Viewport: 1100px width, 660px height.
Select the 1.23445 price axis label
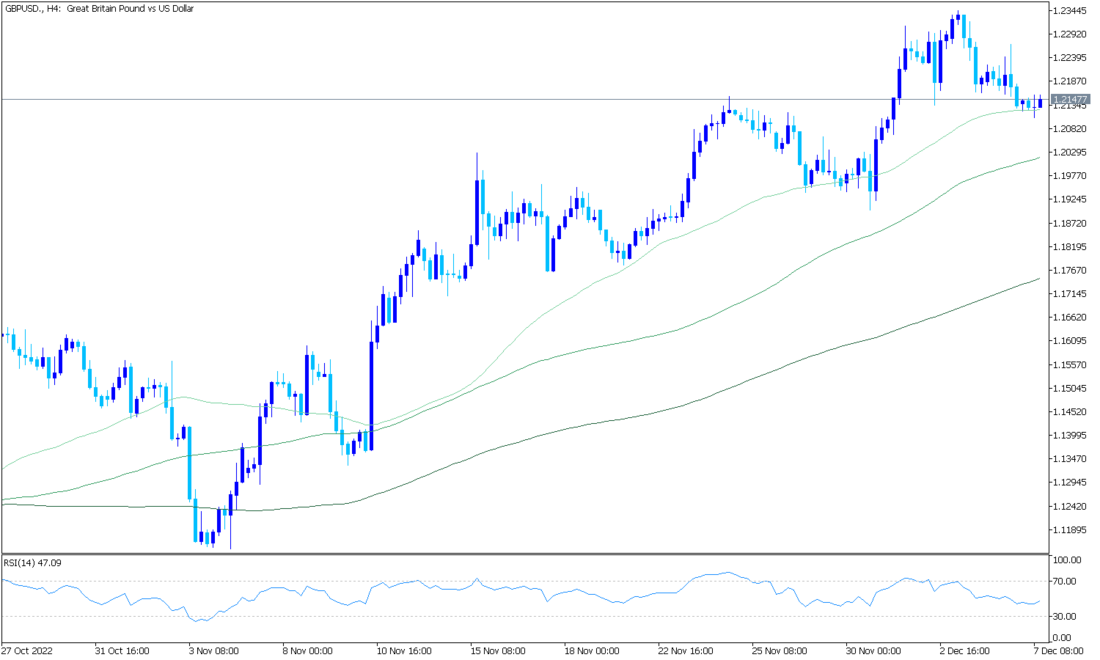pyautogui.click(x=1068, y=10)
